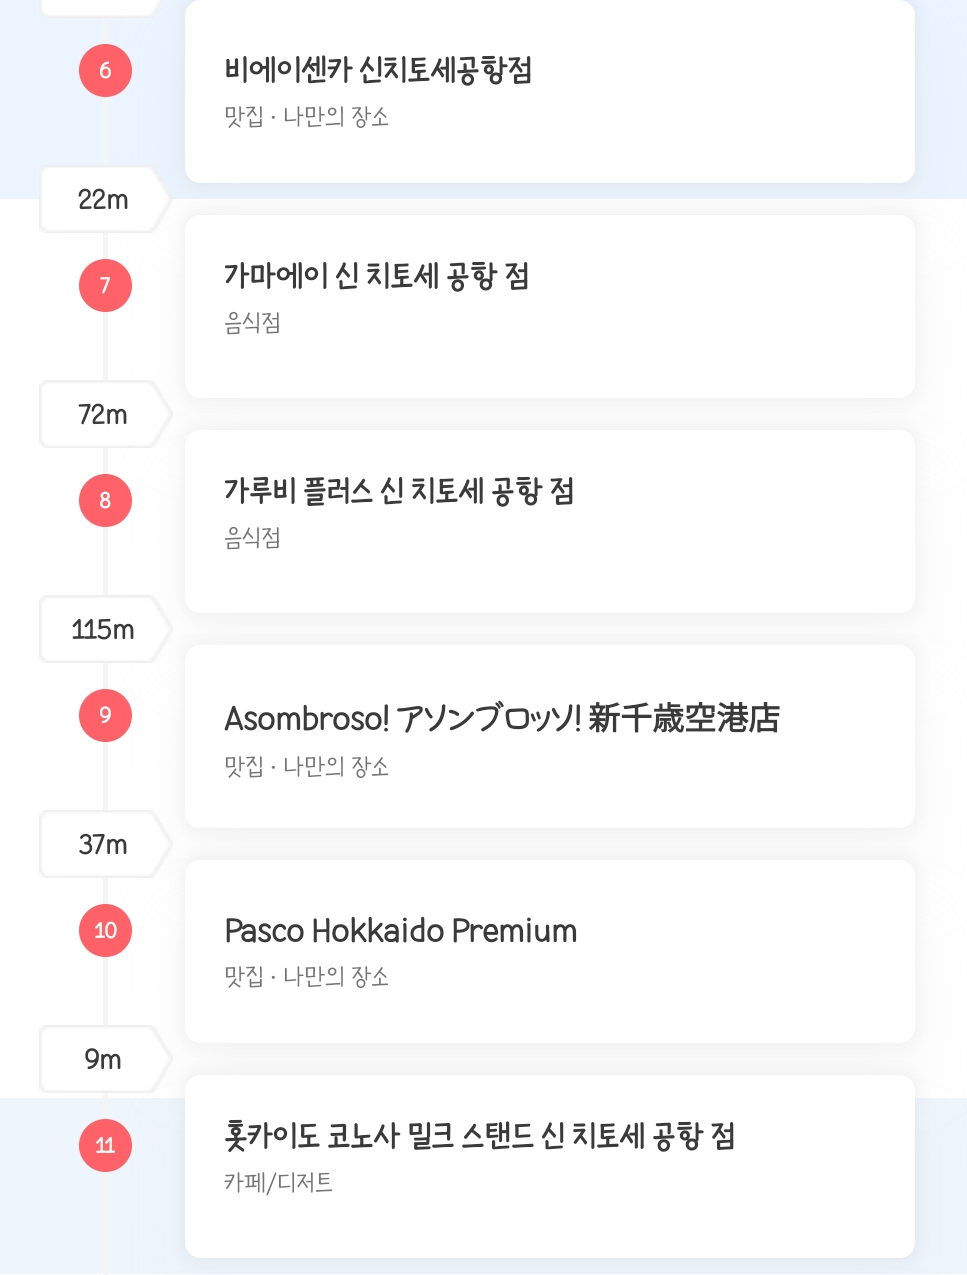967x1275 pixels.
Task: Open 홋카이도 코노사 밀크 스탠드 card
Action: click(550, 1166)
